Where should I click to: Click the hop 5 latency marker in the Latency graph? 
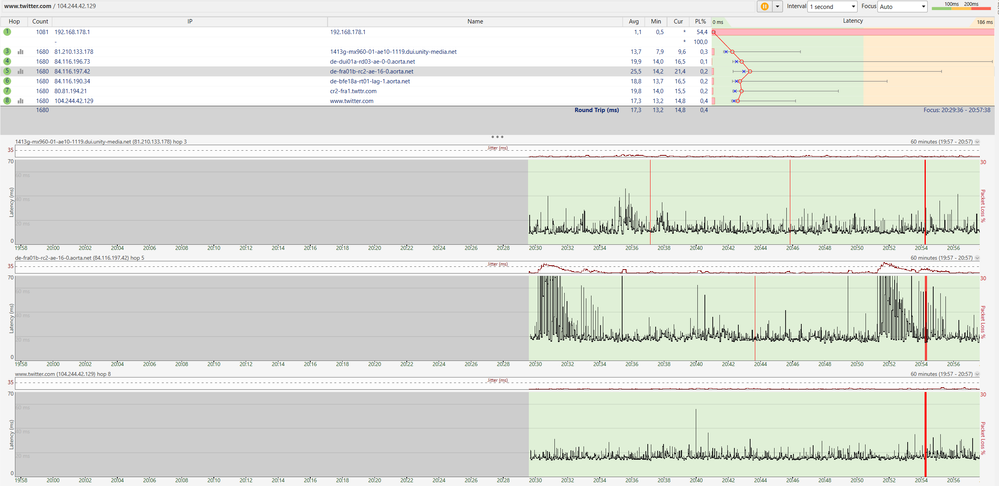pos(748,72)
